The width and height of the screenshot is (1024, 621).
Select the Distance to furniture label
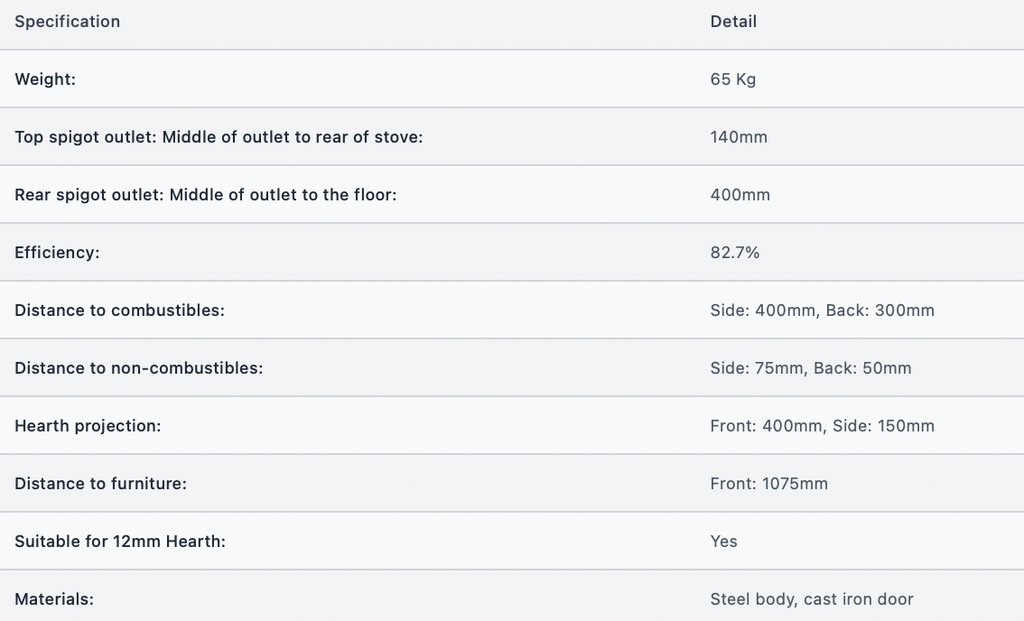pos(101,484)
